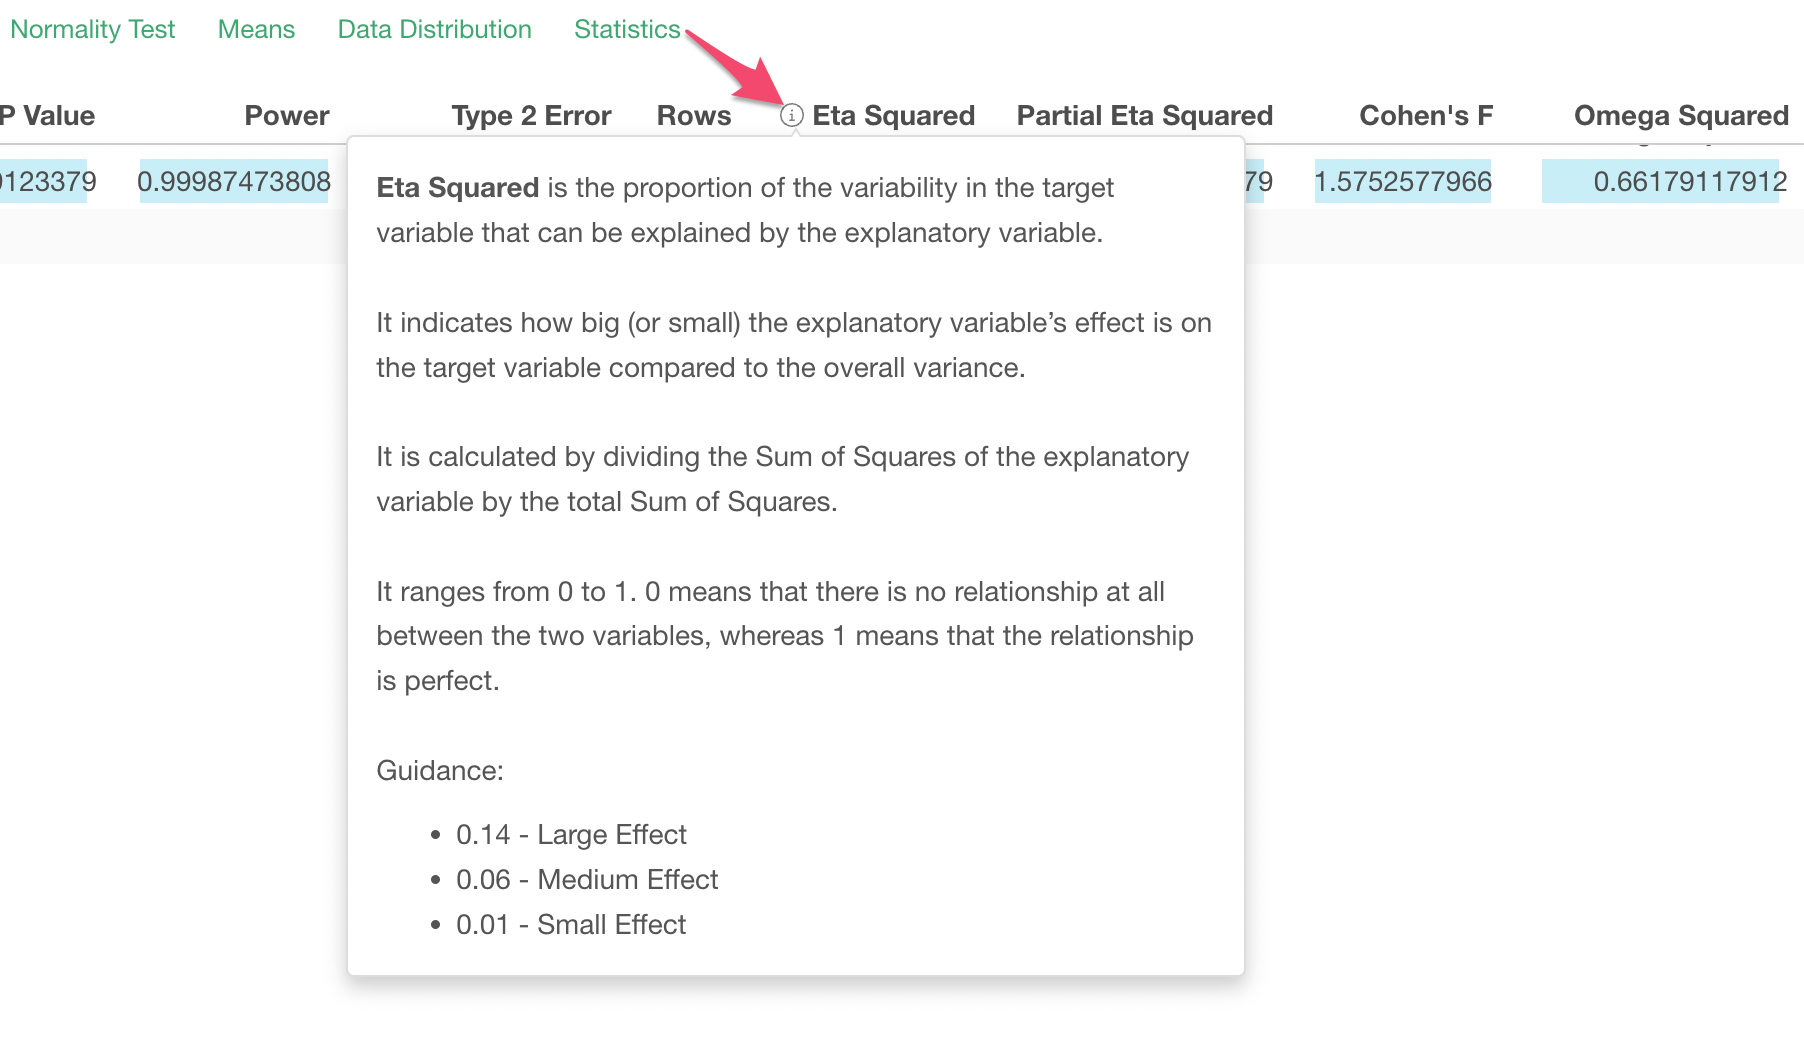Screen dimensions: 1804x1038
Task: Click the Eta Squared column header
Action: [893, 116]
